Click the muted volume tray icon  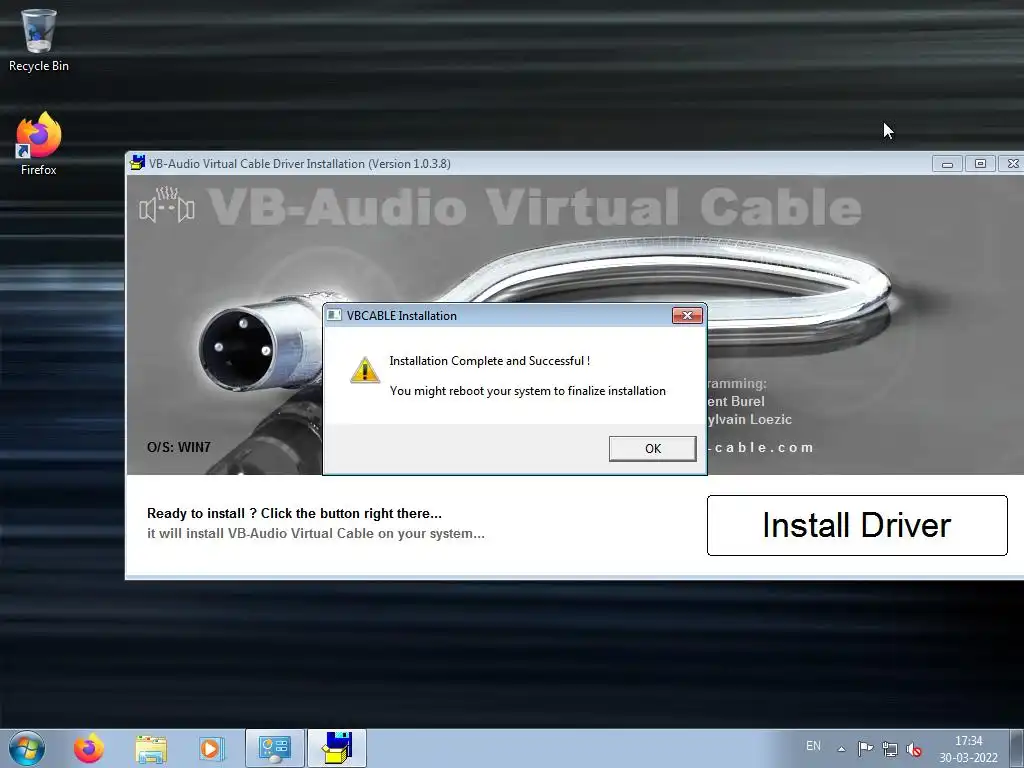tap(914, 750)
